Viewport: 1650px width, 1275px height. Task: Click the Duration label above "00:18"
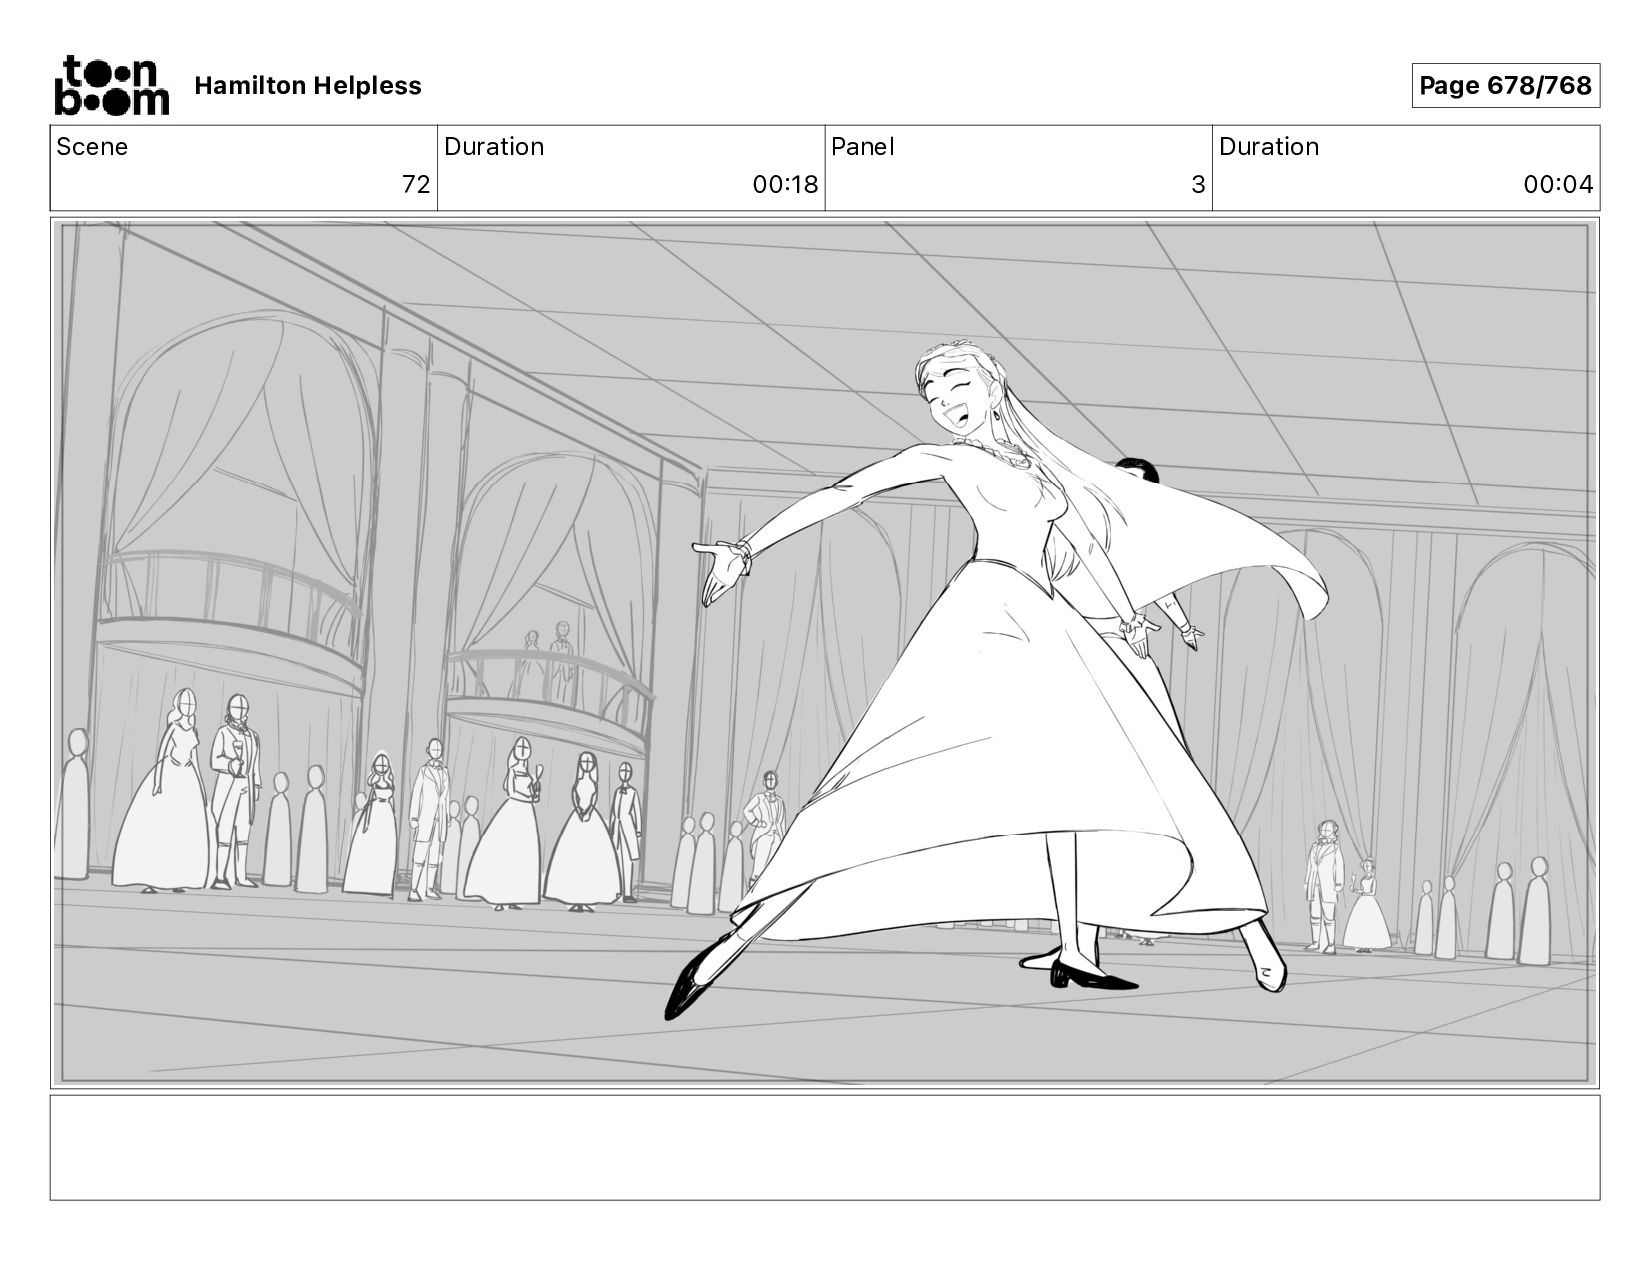pos(494,147)
